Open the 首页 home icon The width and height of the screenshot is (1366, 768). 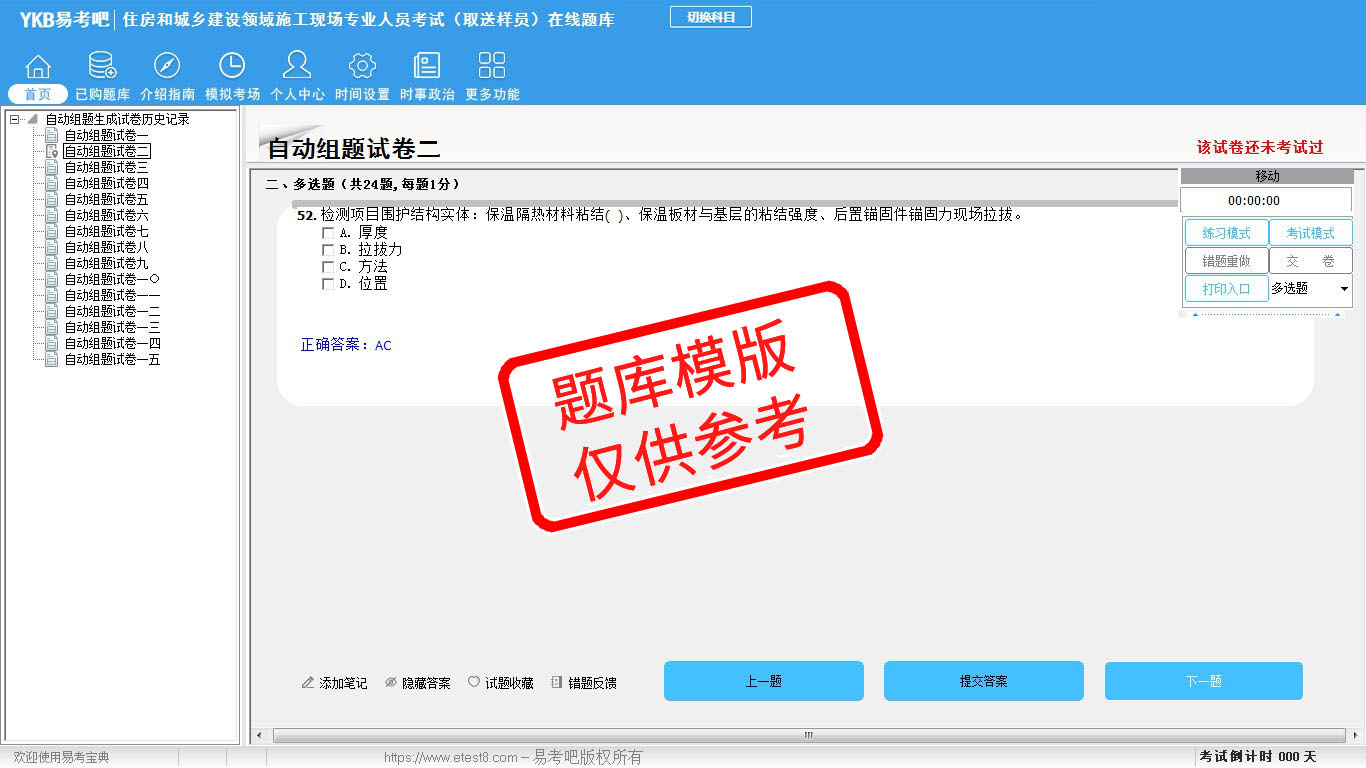(38, 66)
